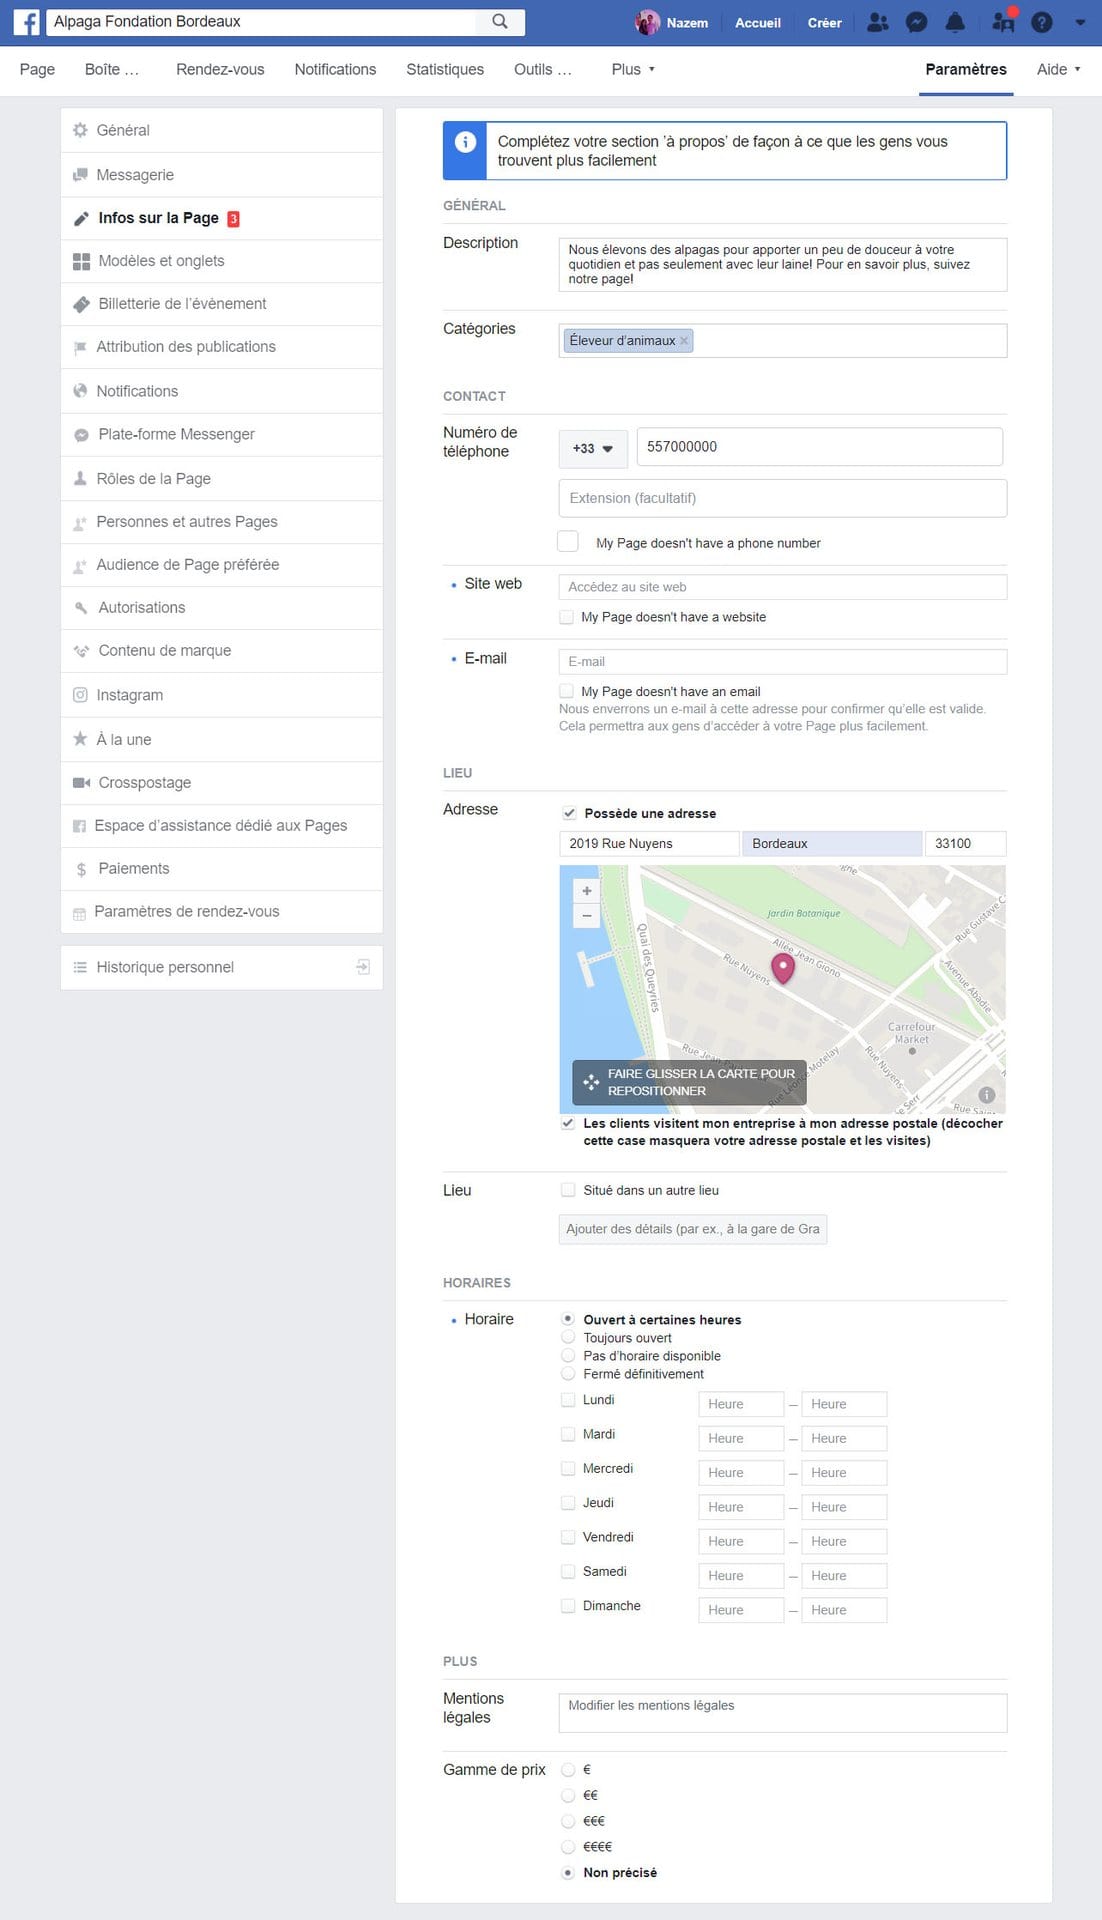Screen dimensions: 1102x1920
Task: Uncheck 'Possède une adresse' checkbox
Action: [x=569, y=813]
